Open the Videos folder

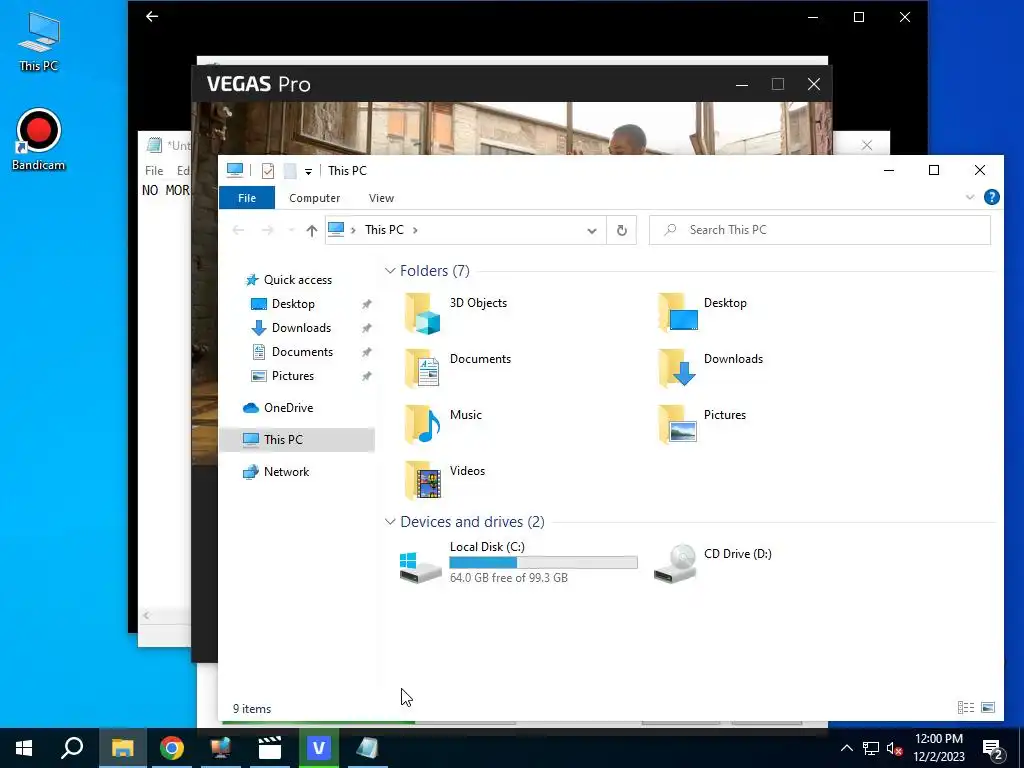point(444,481)
